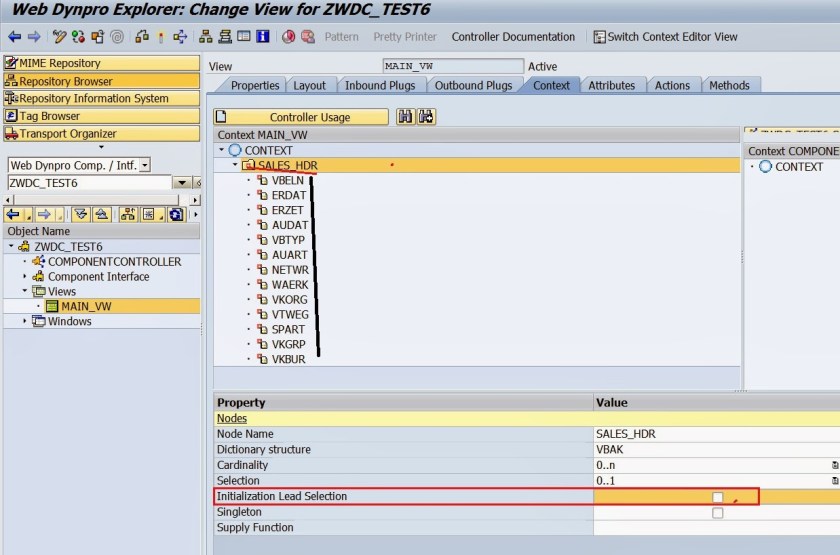Click the blue information icon in toolbar

coord(262,36)
